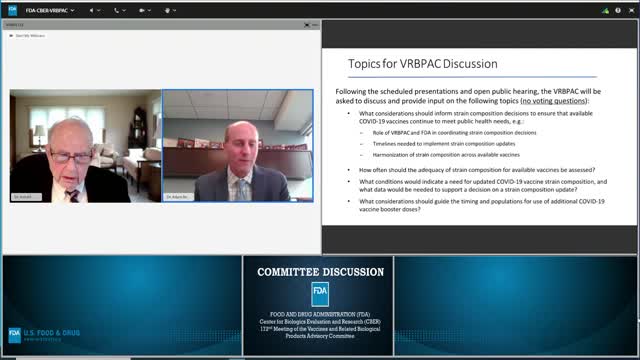Click the Harmonization of strain composition bullet
640x360 pixels.
tap(446, 155)
